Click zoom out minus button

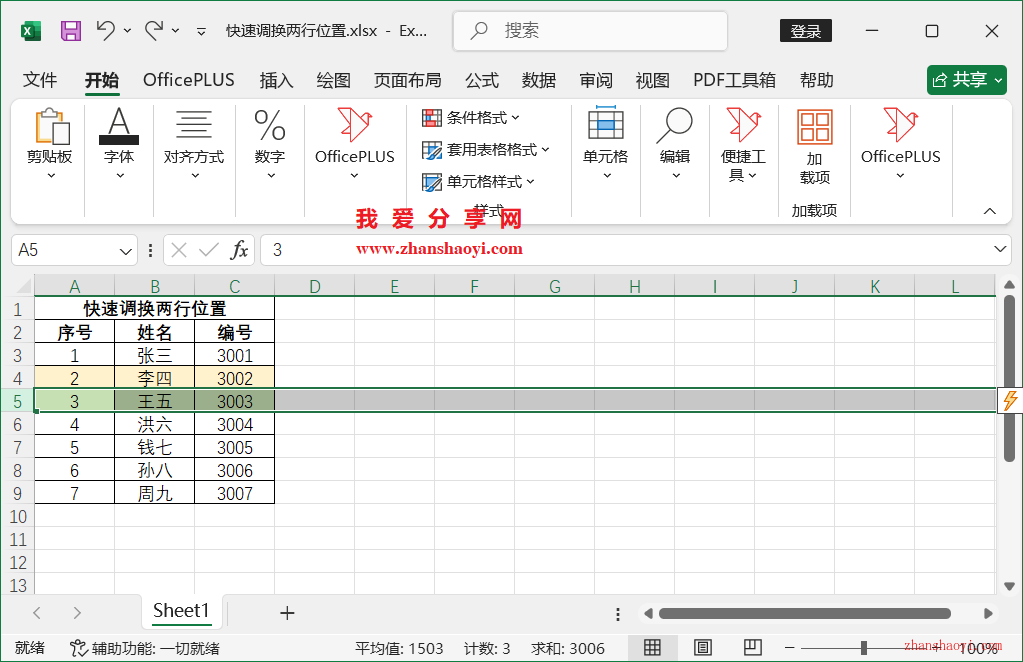[789, 648]
